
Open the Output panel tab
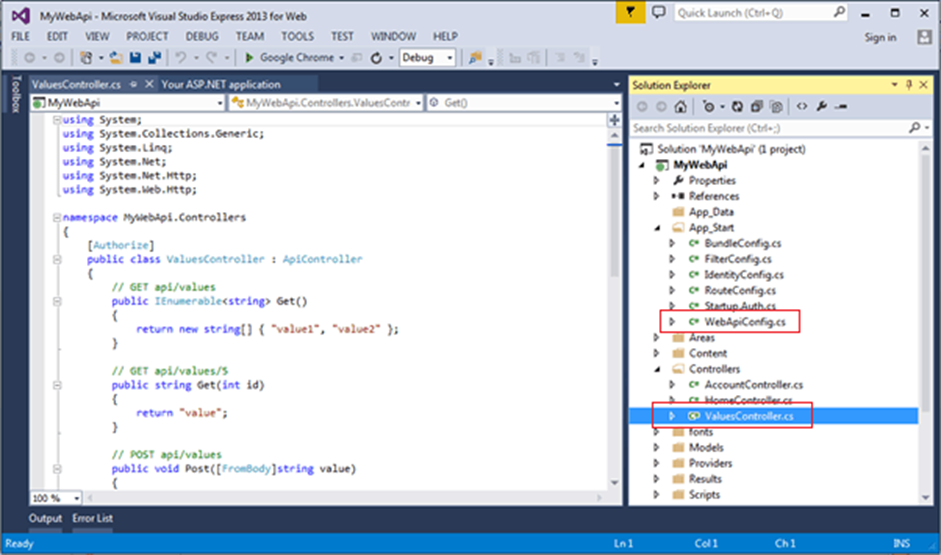(x=45, y=518)
